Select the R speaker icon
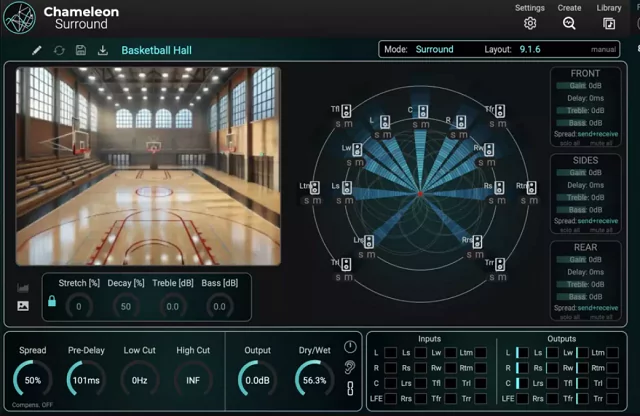 461,122
